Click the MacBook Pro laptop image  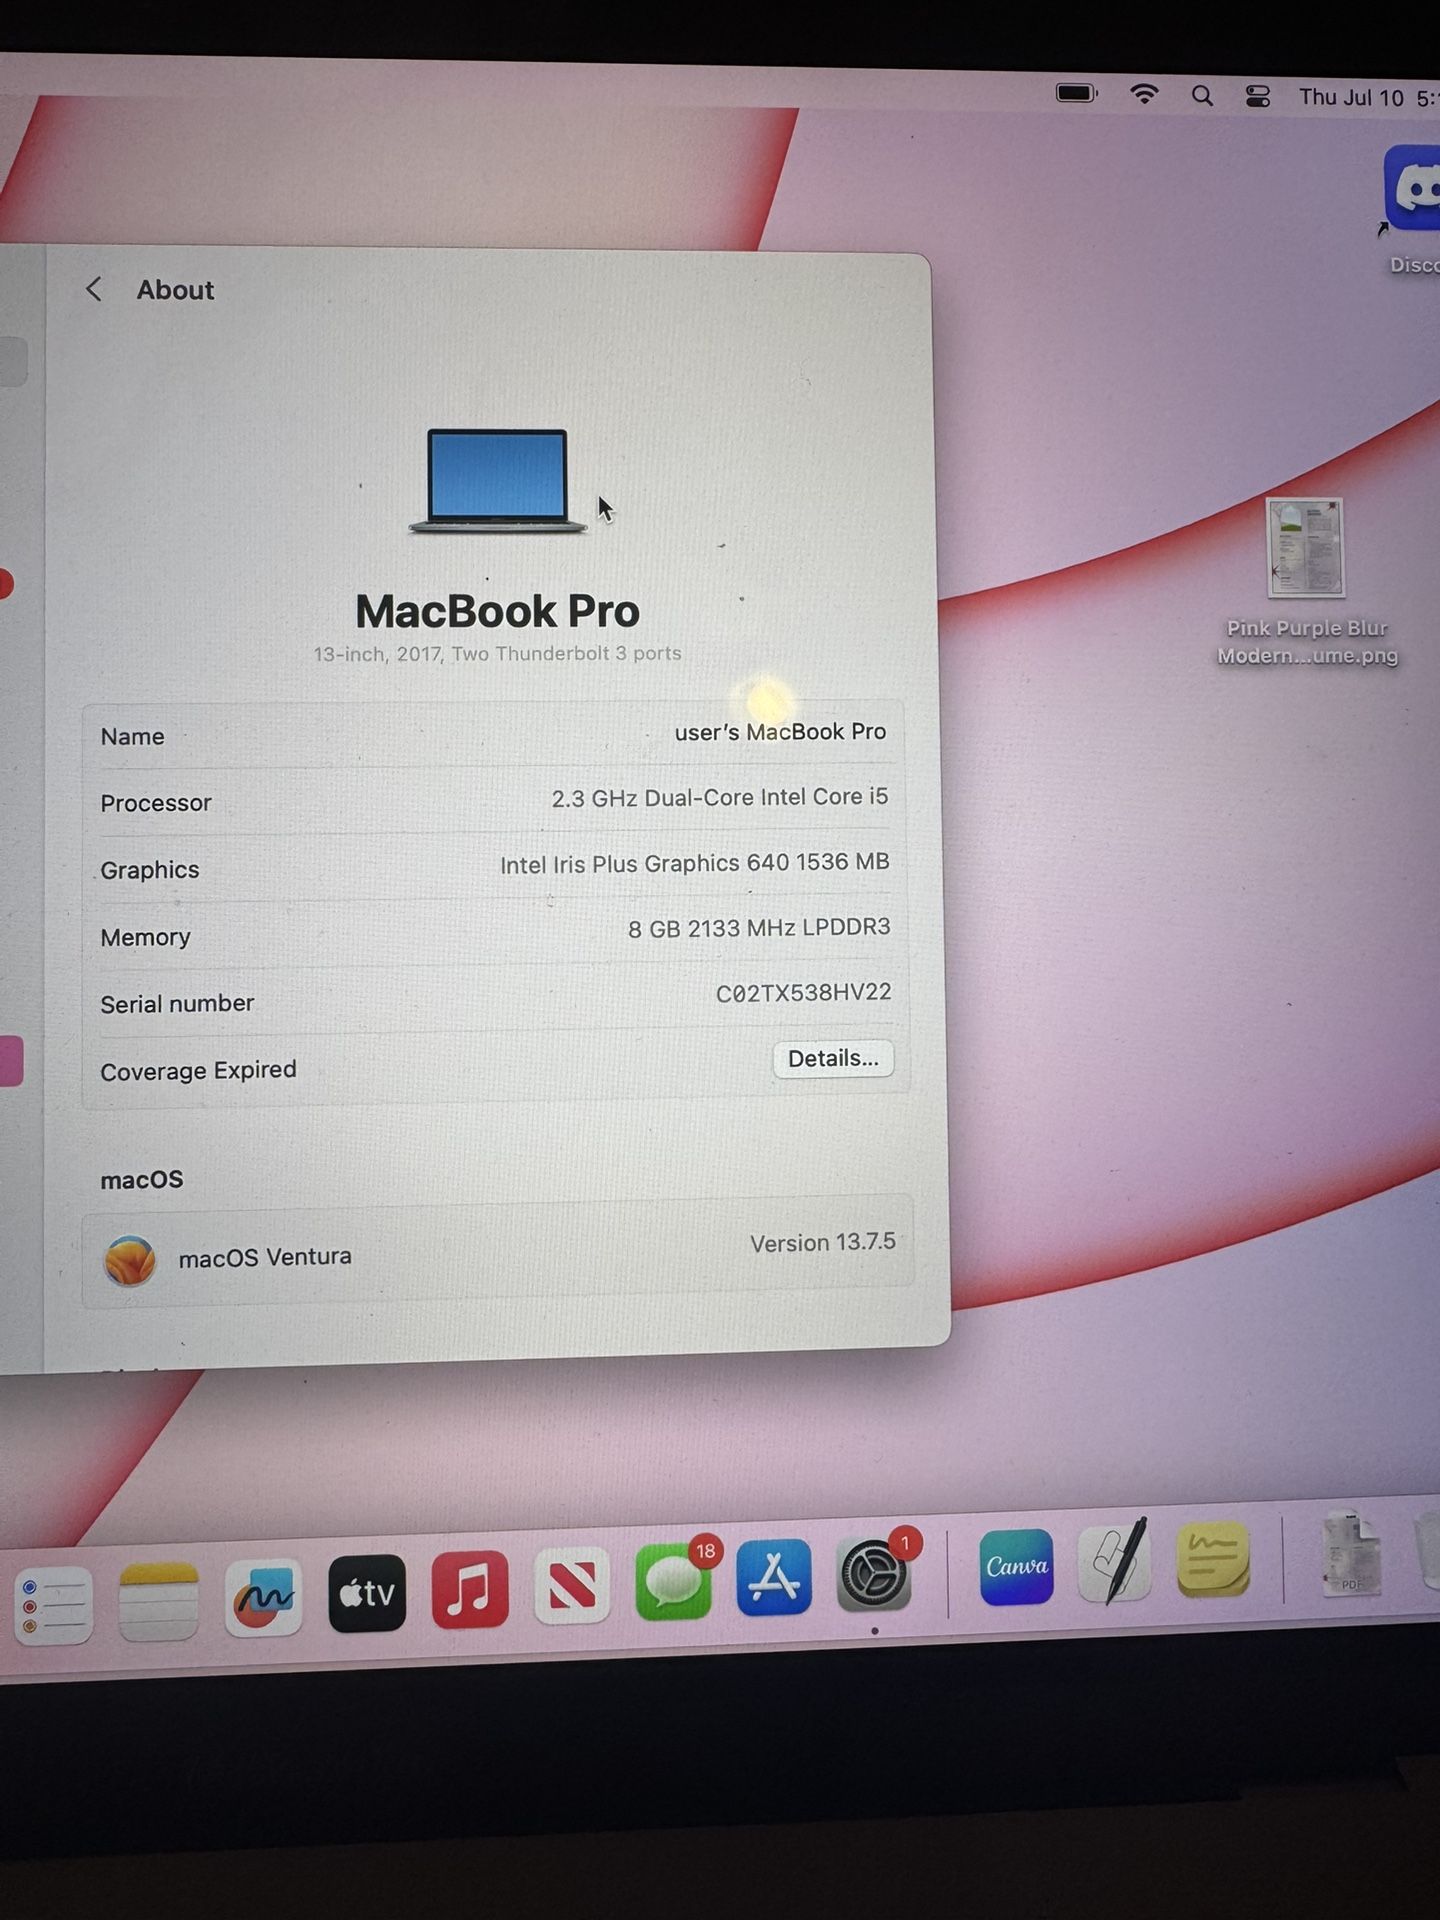[x=497, y=481]
